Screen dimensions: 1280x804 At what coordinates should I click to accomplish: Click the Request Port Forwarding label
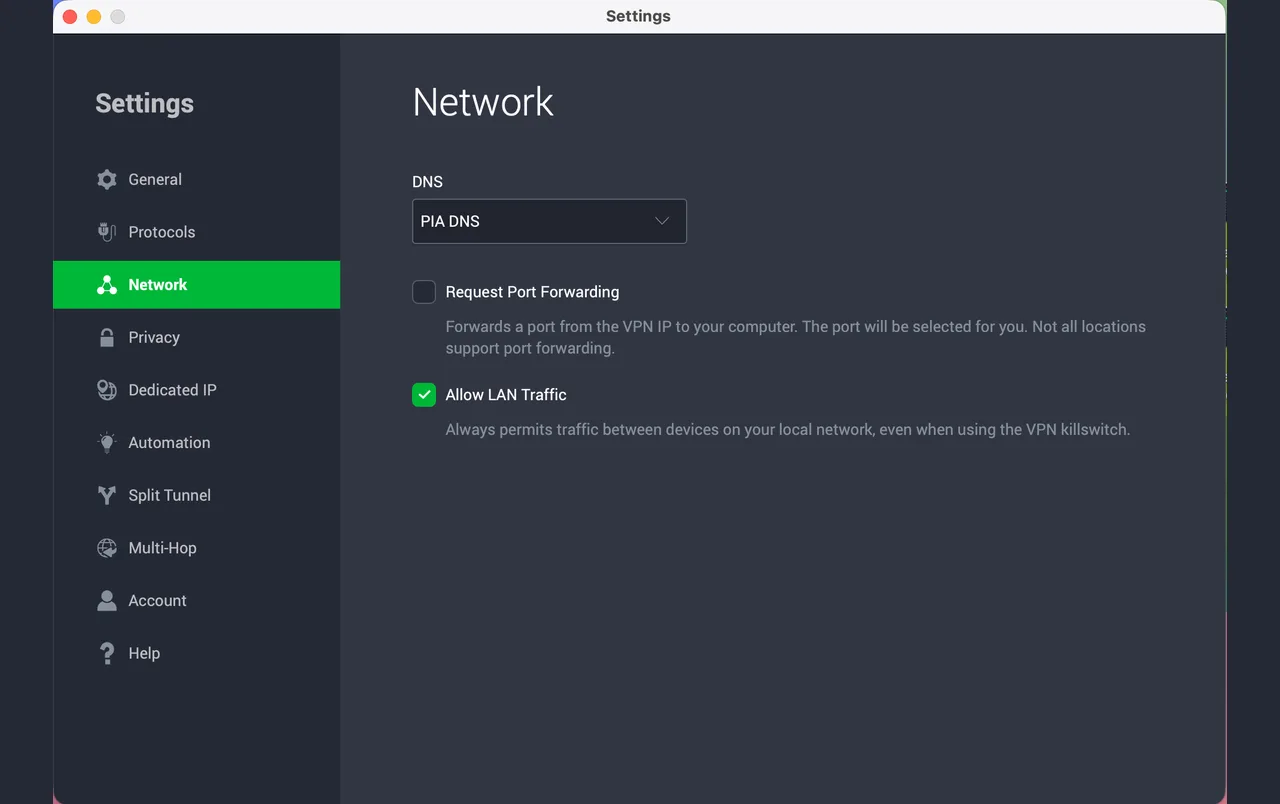532,292
